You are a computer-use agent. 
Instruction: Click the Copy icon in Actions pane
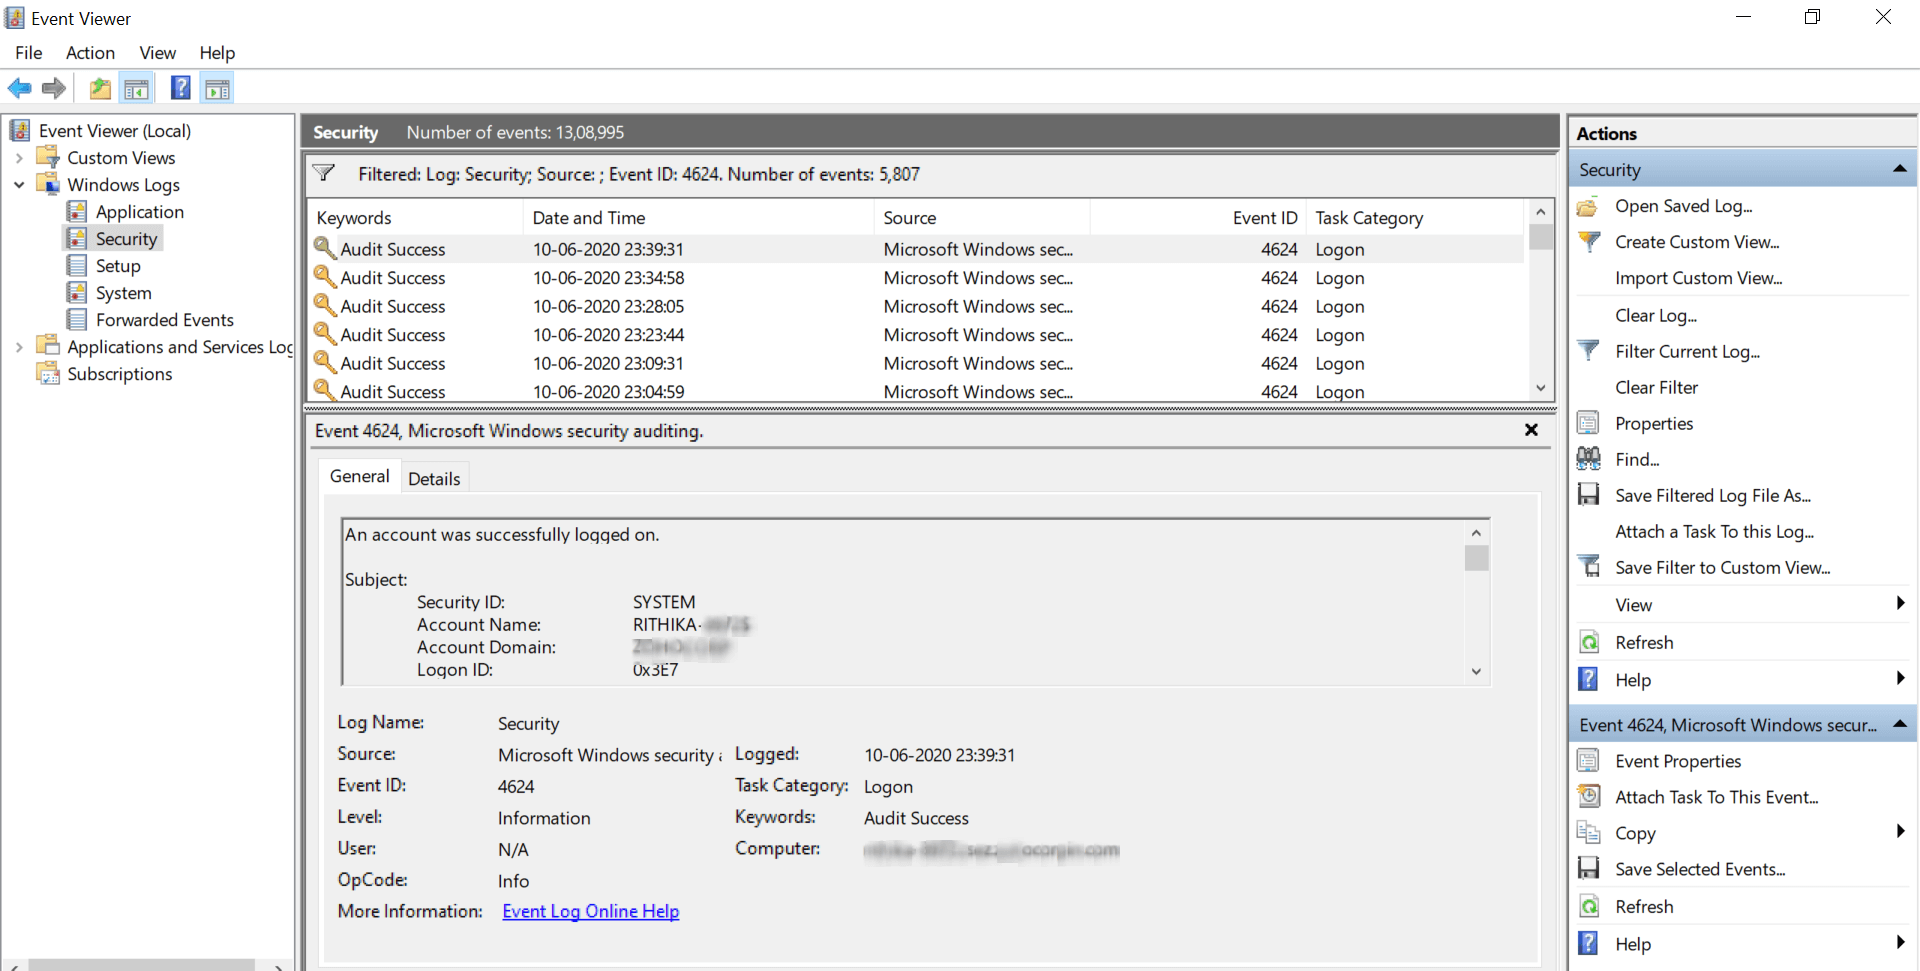point(1588,833)
